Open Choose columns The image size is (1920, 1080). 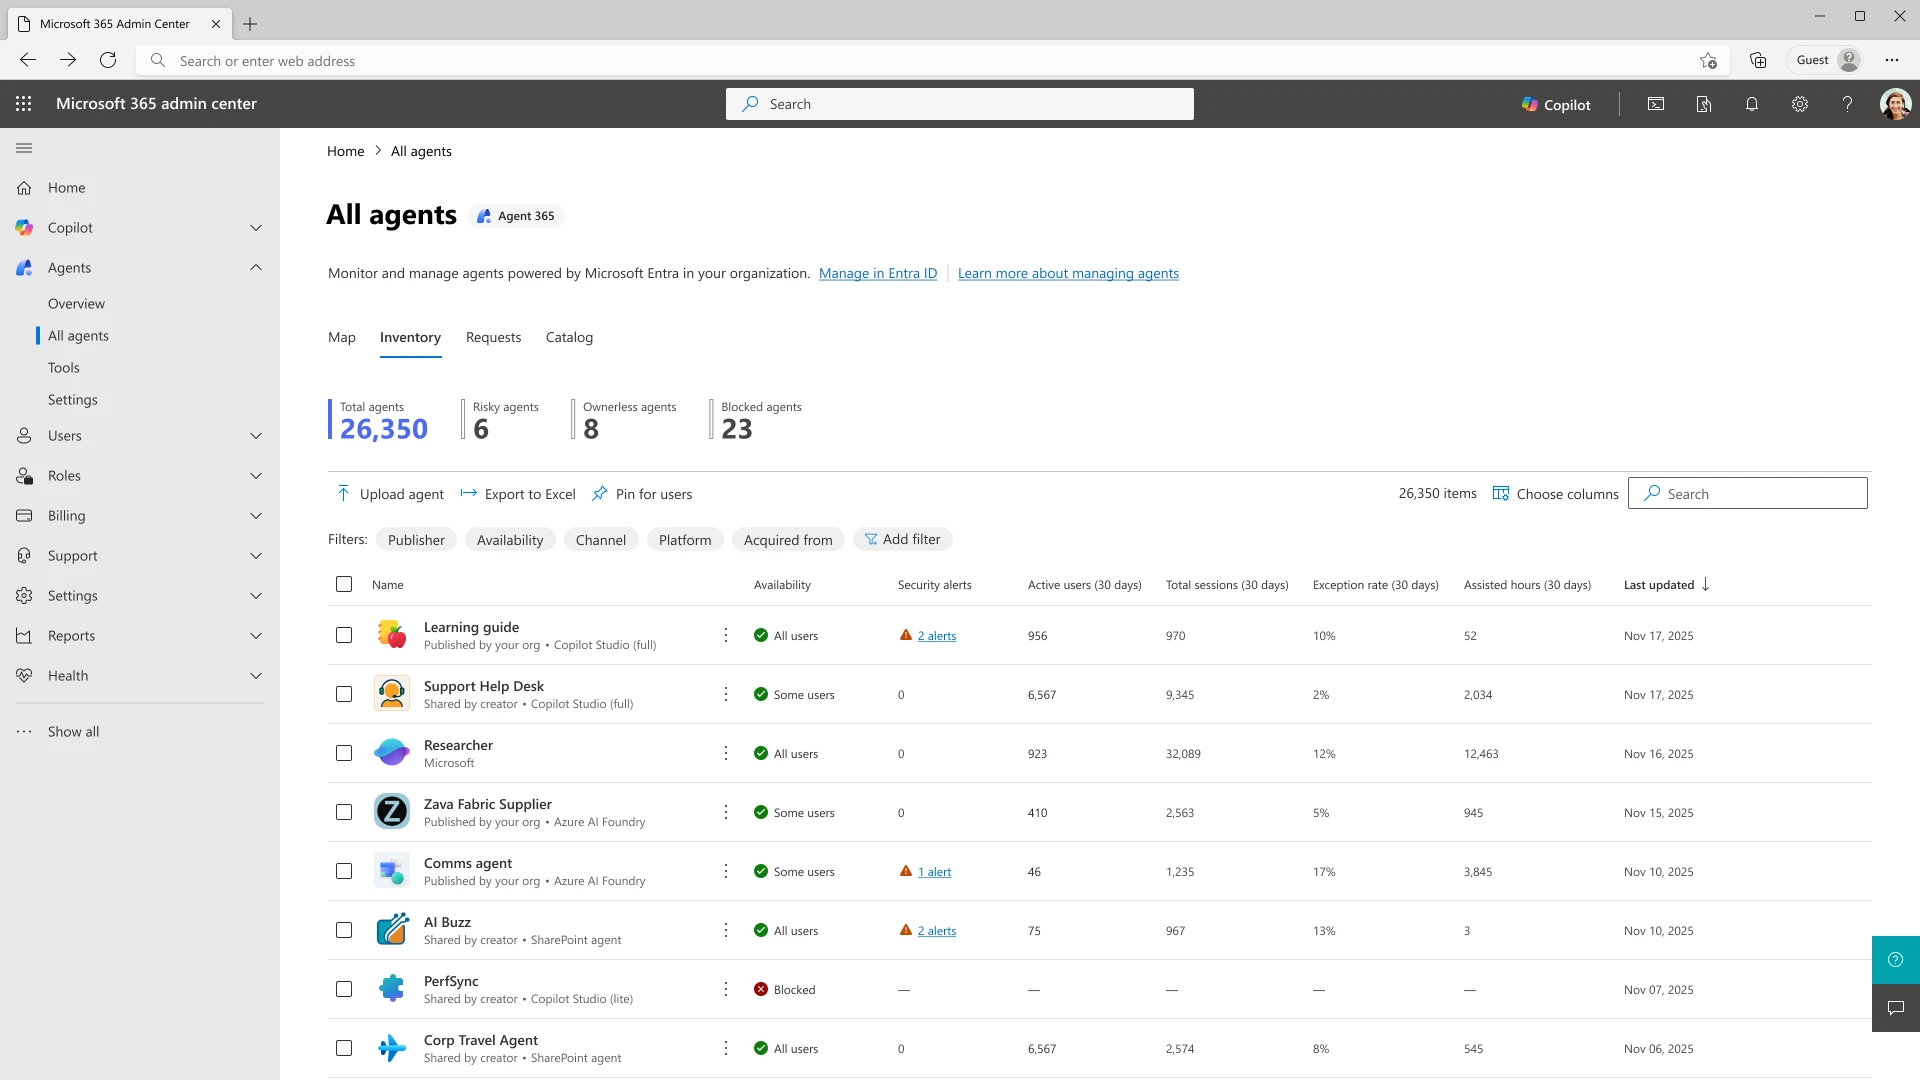(1554, 493)
